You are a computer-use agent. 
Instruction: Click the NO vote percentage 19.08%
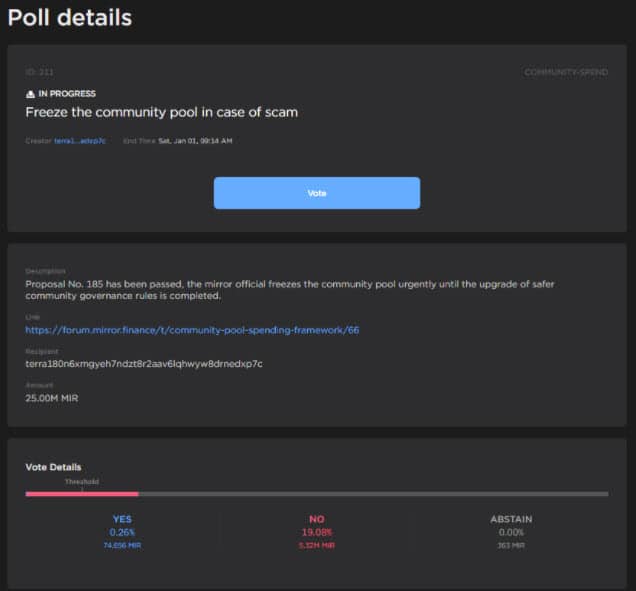pos(316,532)
